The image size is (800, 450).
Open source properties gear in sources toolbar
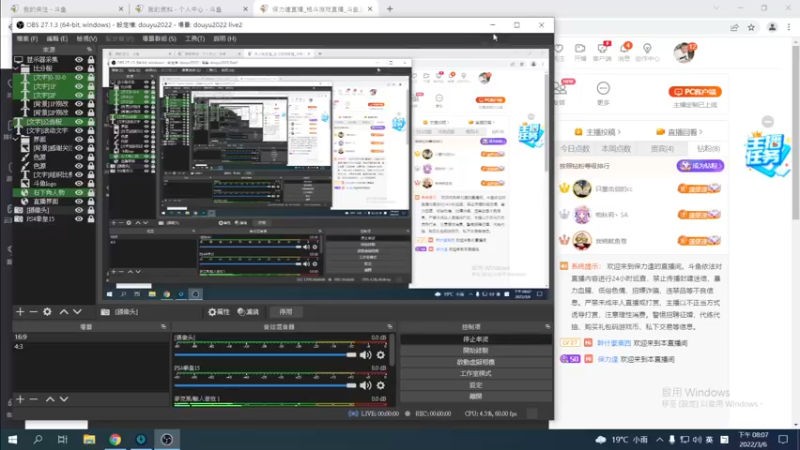[47, 312]
